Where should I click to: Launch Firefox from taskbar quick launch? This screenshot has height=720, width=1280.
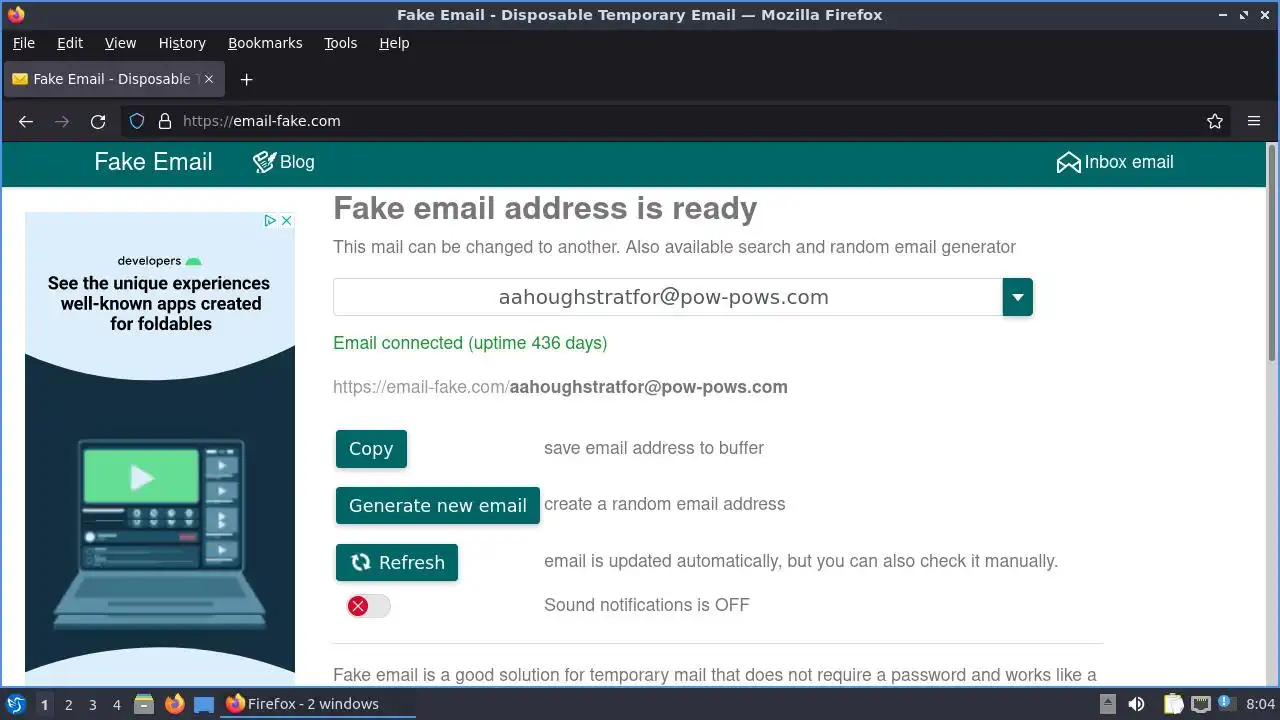[175, 704]
